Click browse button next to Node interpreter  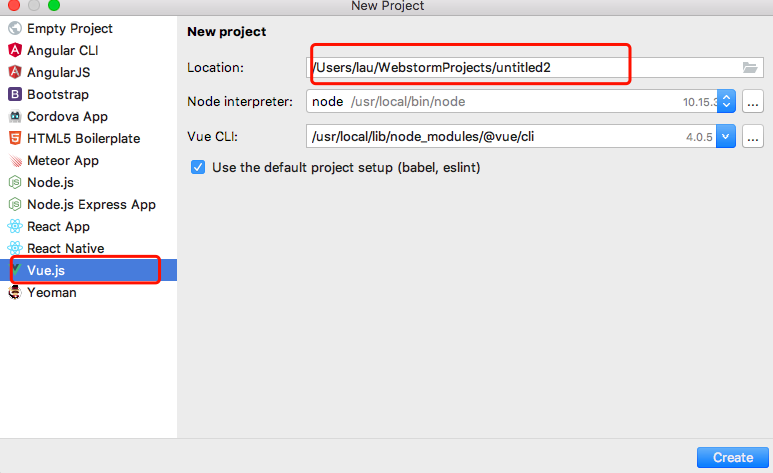pos(754,101)
